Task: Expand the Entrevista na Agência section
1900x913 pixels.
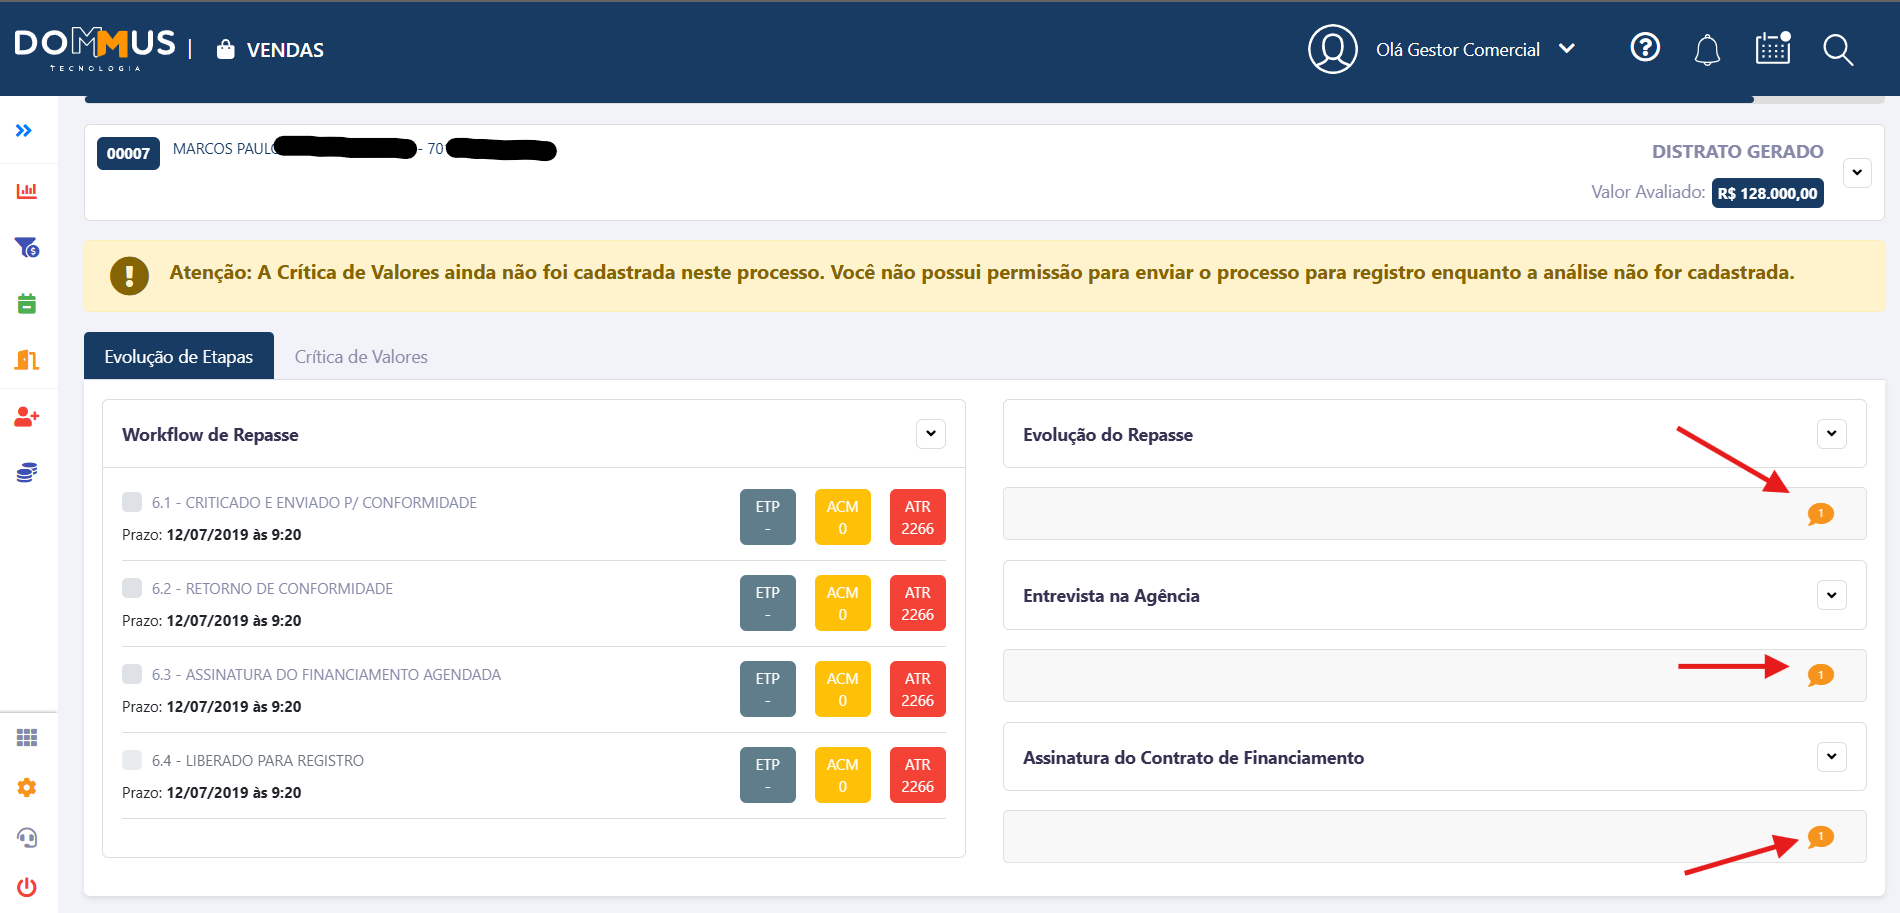Action: [1831, 596]
